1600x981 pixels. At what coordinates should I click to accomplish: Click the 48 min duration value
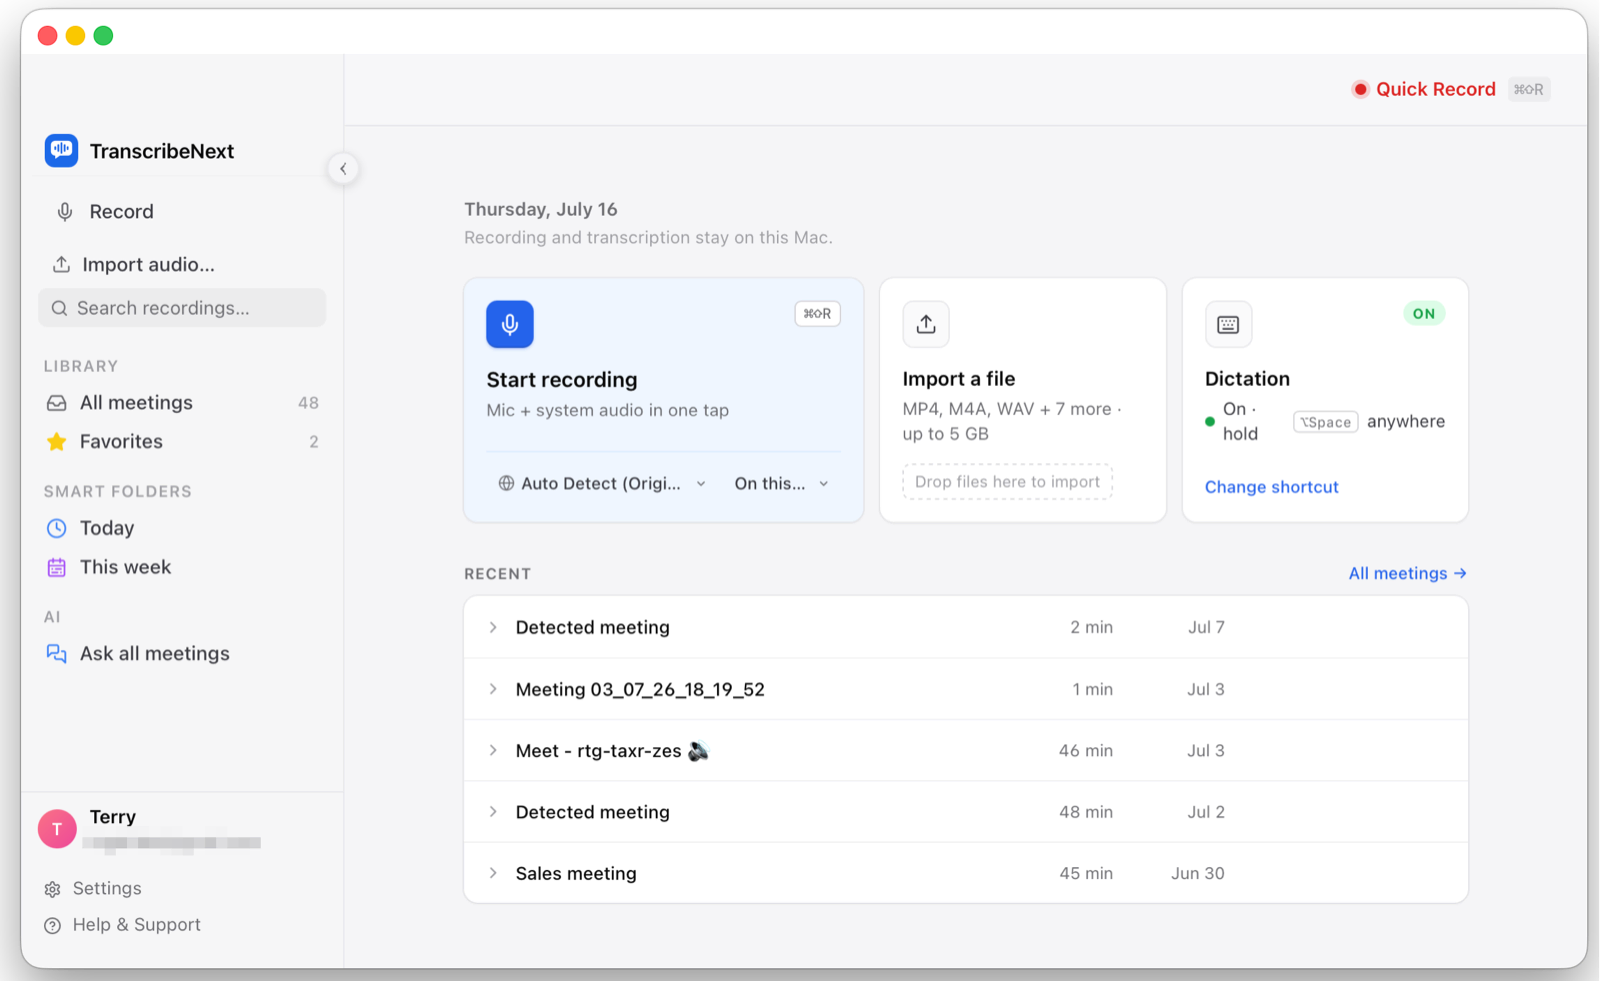(x=1086, y=812)
